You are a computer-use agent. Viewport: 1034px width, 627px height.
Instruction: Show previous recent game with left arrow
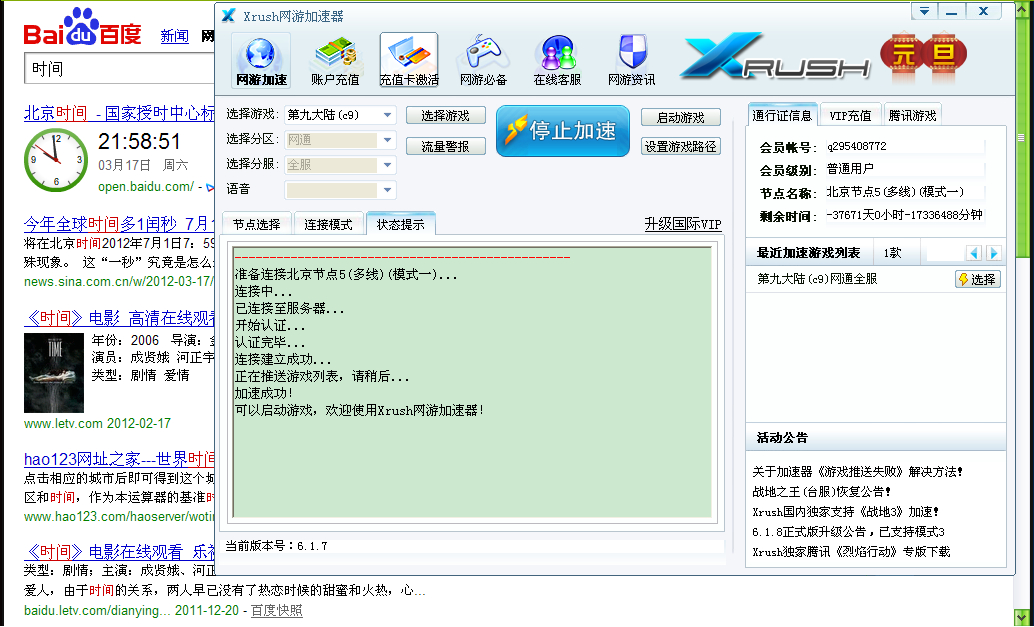[x=973, y=253]
